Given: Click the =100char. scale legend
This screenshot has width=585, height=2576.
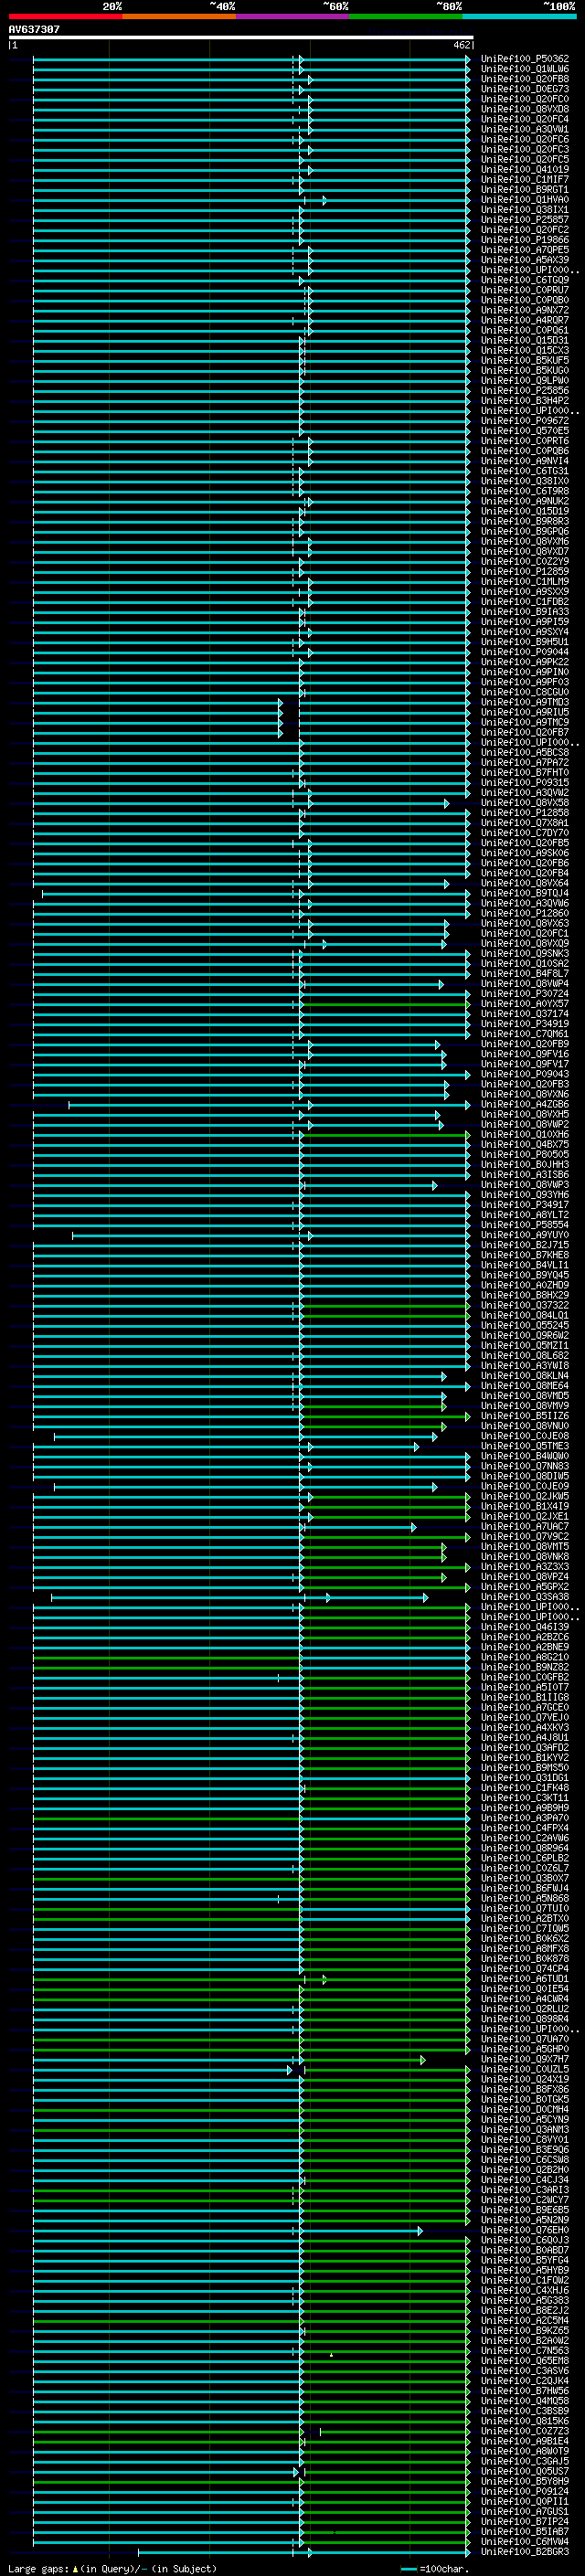Looking at the screenshot, I should click(434, 2569).
